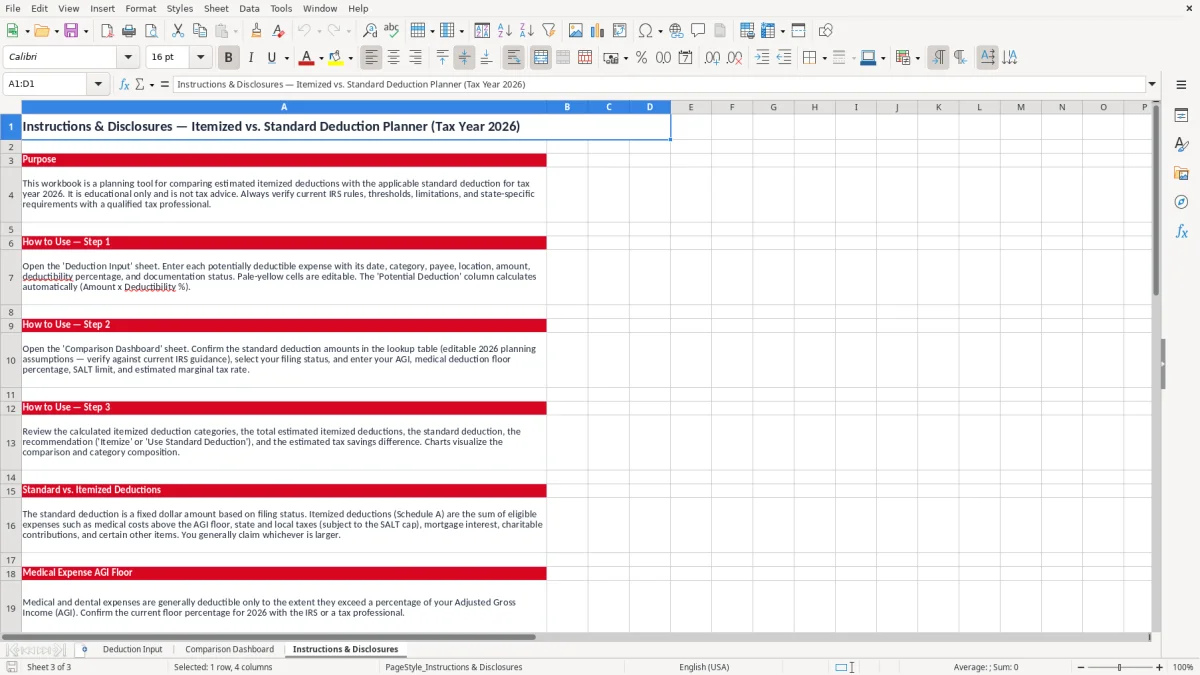Click the zoom in plus button
Image resolution: width=1200 pixels, height=675 pixels.
coord(1160,667)
